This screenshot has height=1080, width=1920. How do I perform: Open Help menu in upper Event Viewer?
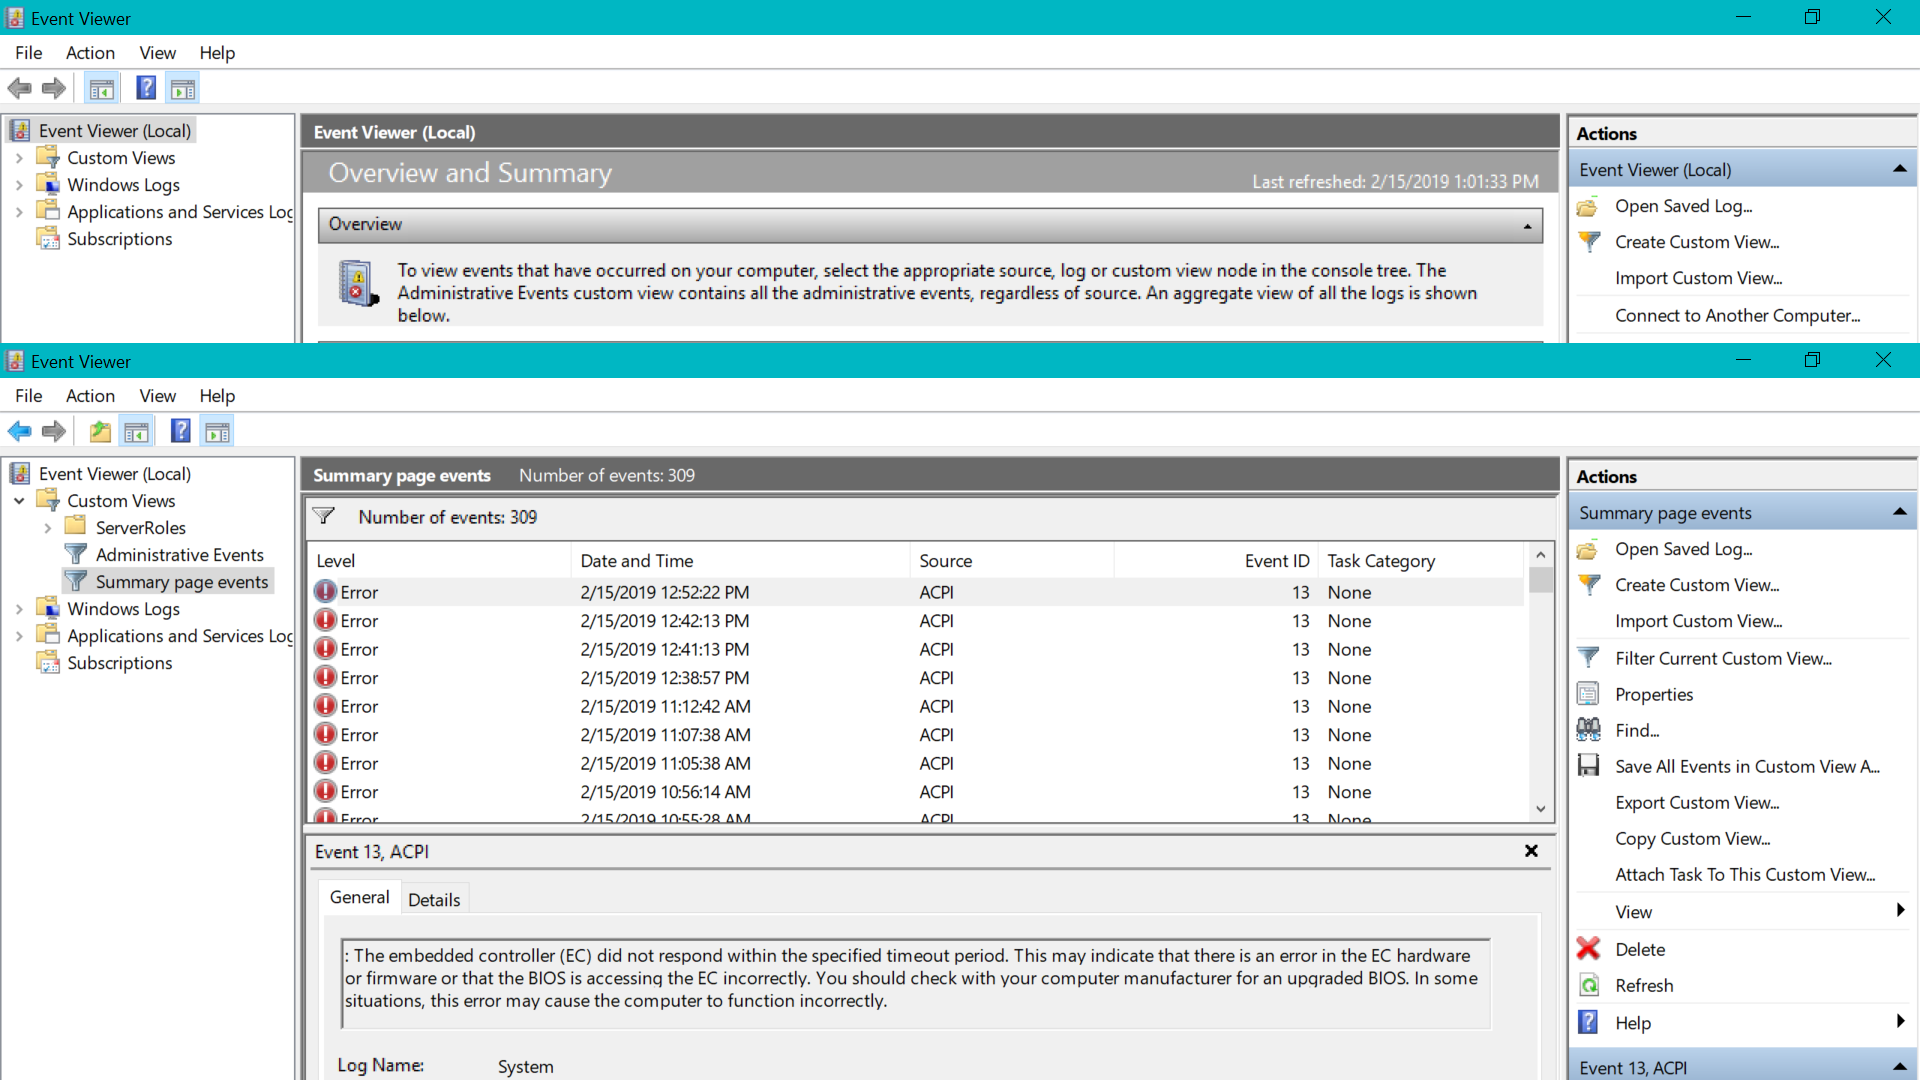click(217, 53)
